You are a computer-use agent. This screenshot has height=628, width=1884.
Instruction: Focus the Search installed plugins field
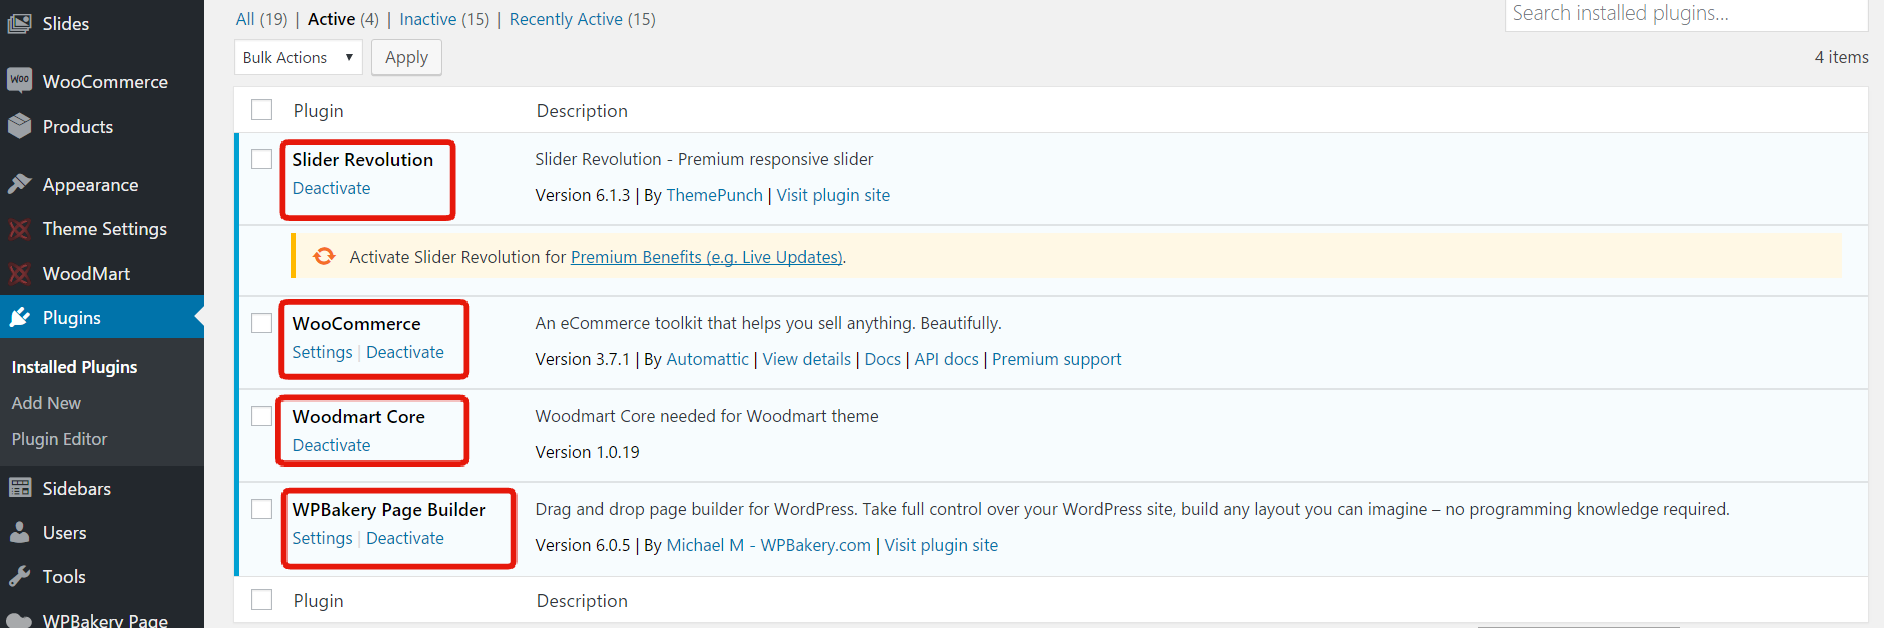click(x=1685, y=14)
